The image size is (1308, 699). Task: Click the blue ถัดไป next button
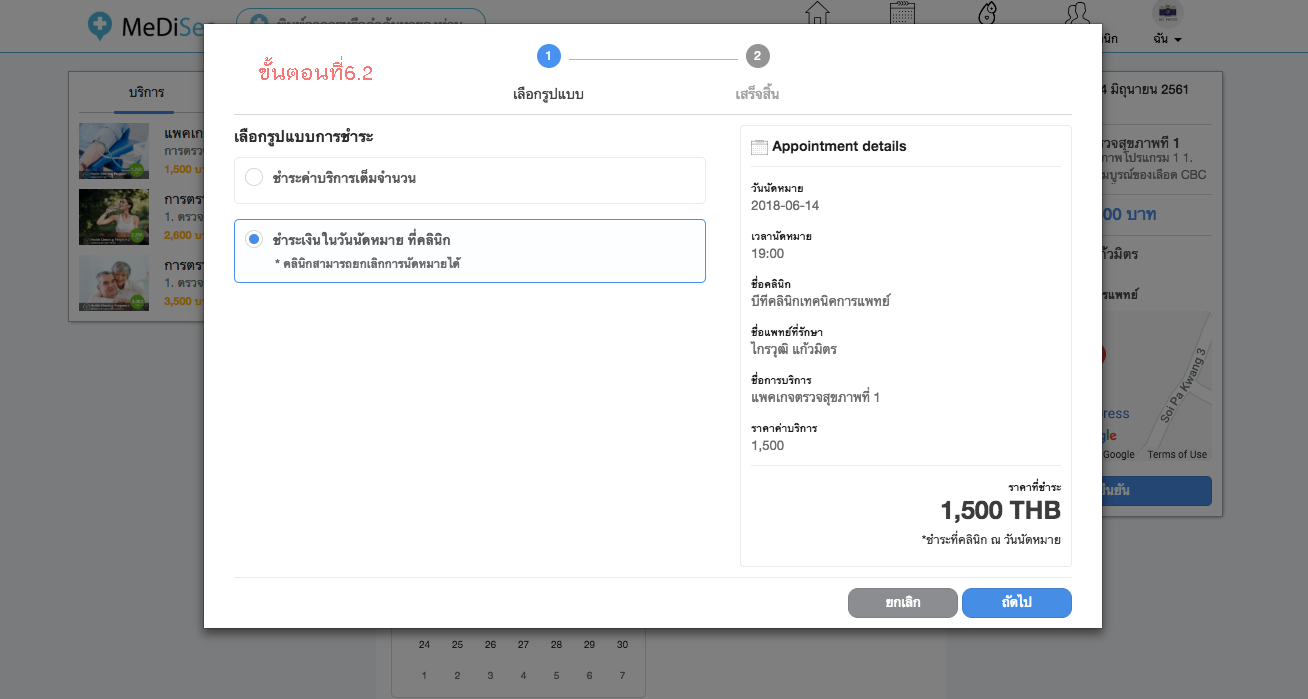pyautogui.click(x=1016, y=603)
